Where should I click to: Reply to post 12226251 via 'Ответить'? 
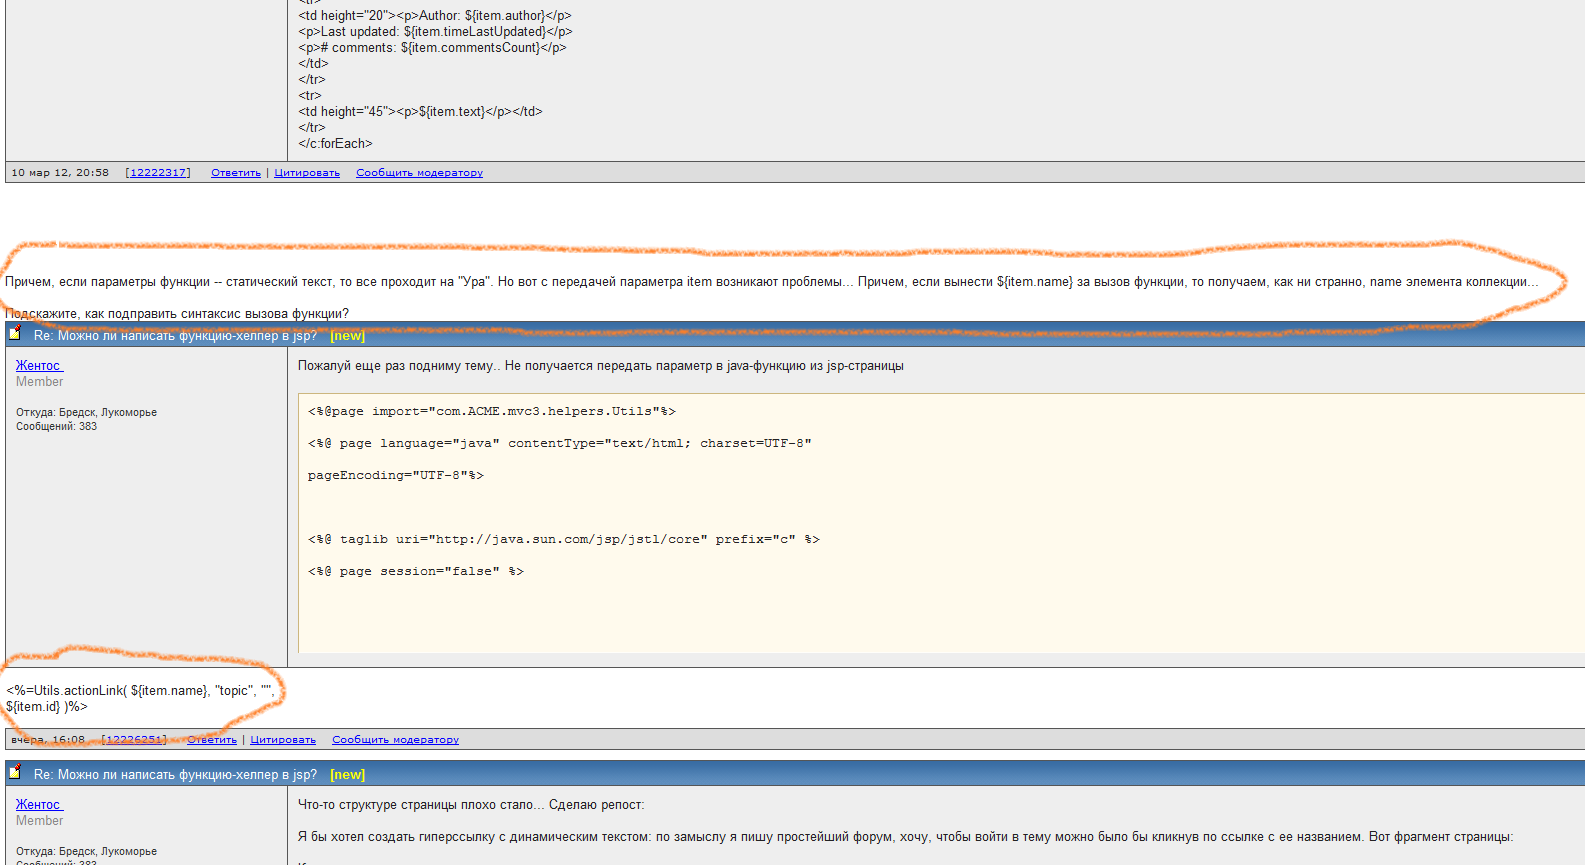pyautogui.click(x=212, y=740)
